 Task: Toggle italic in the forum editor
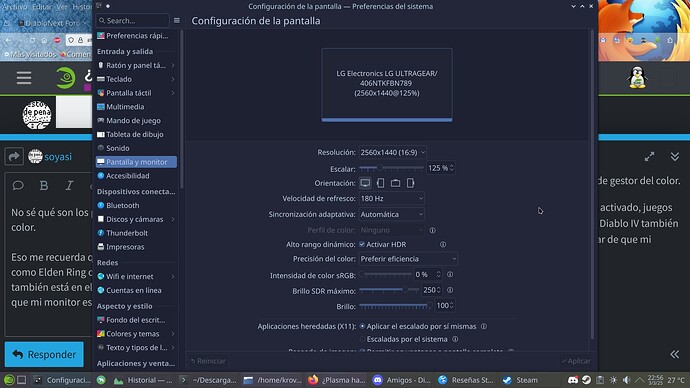[x=69, y=186]
